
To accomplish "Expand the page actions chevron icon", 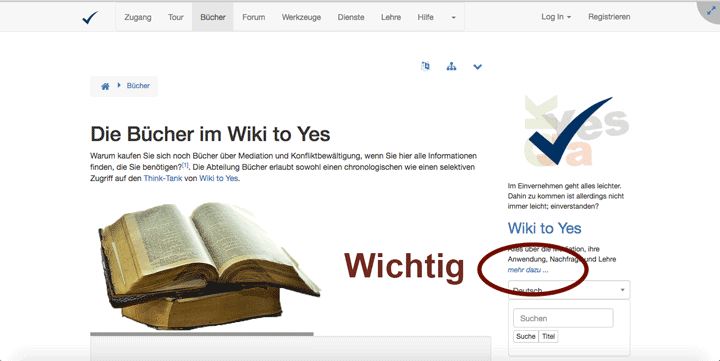I will click(x=478, y=67).
